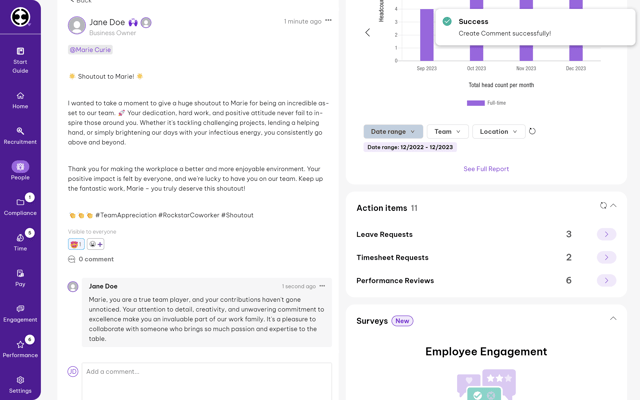This screenshot has height=400, width=640.
Task: Open the Team filter dropdown
Action: click(x=447, y=131)
